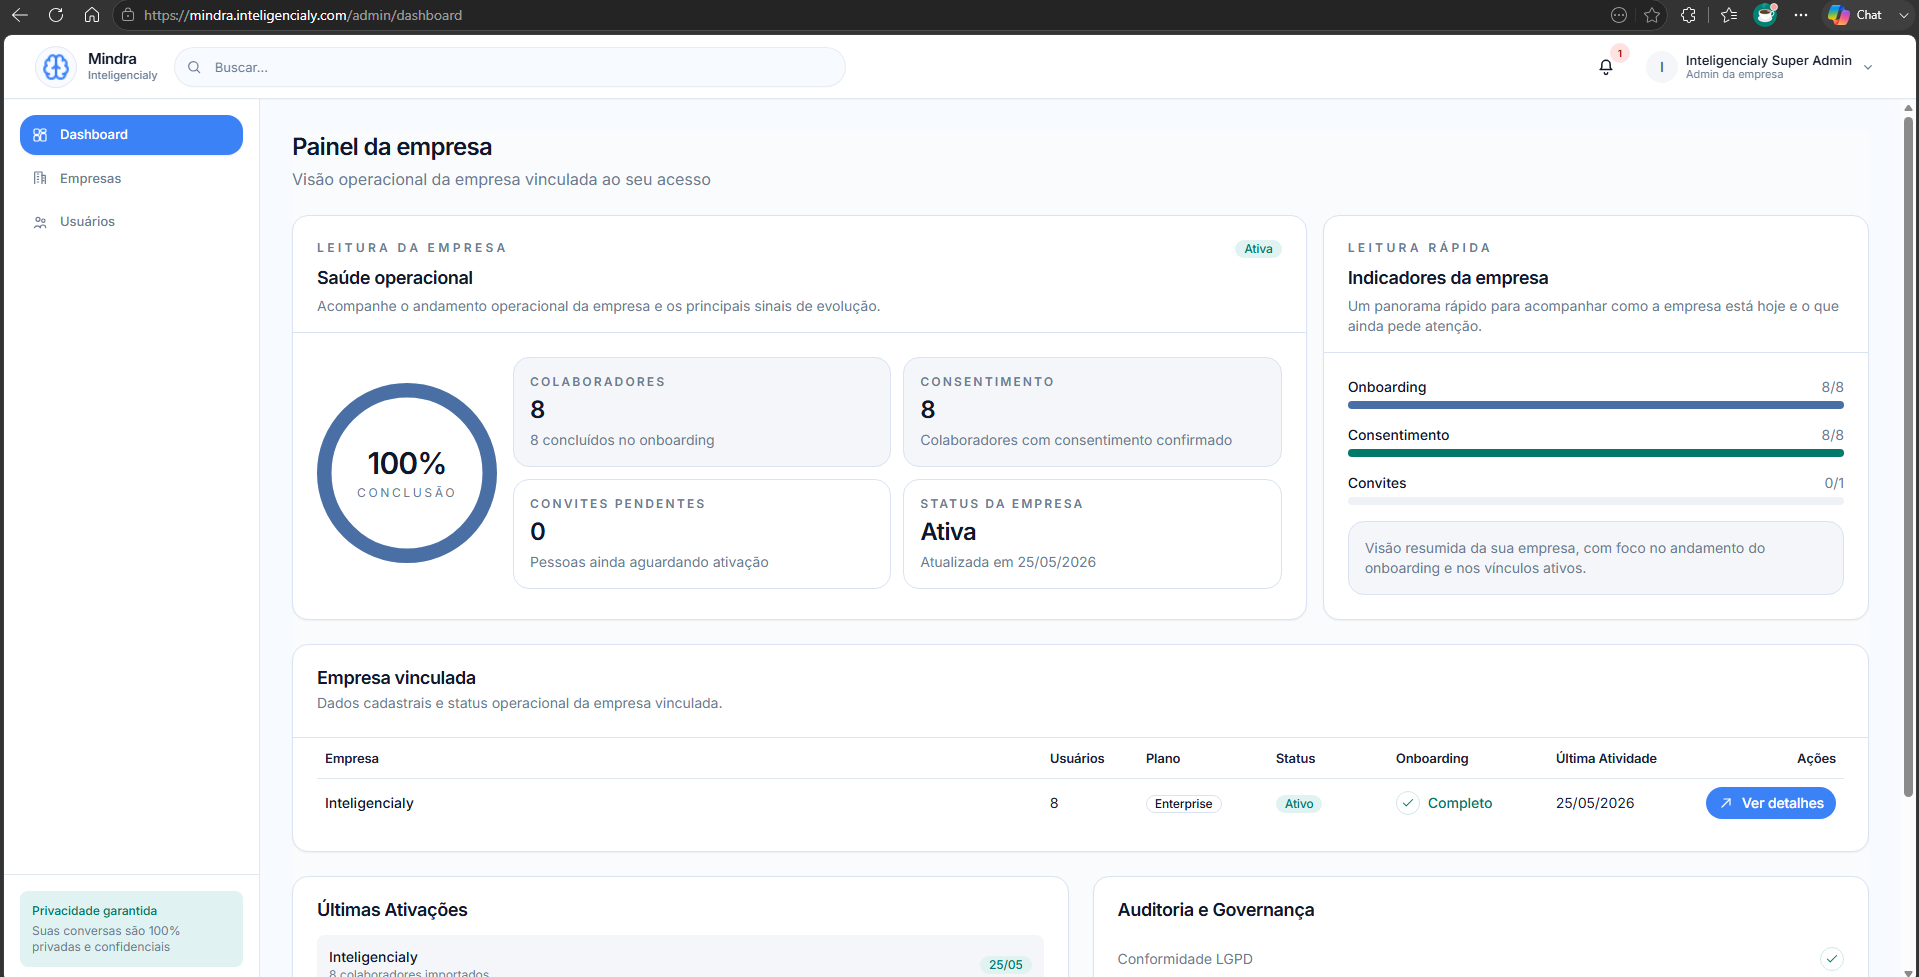Click the Conformidade LGPD check icon
Viewport: 1919px width, 977px height.
click(1831, 959)
